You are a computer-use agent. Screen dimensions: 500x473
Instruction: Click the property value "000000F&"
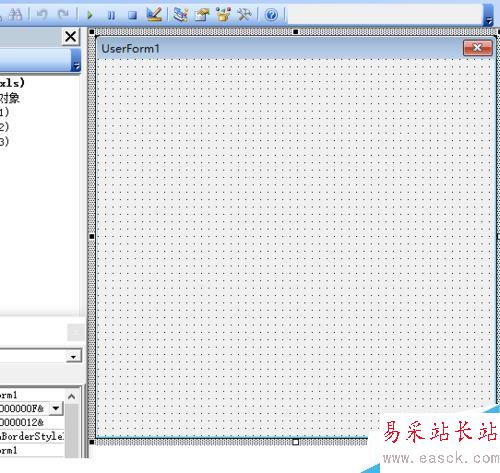pos(22,408)
